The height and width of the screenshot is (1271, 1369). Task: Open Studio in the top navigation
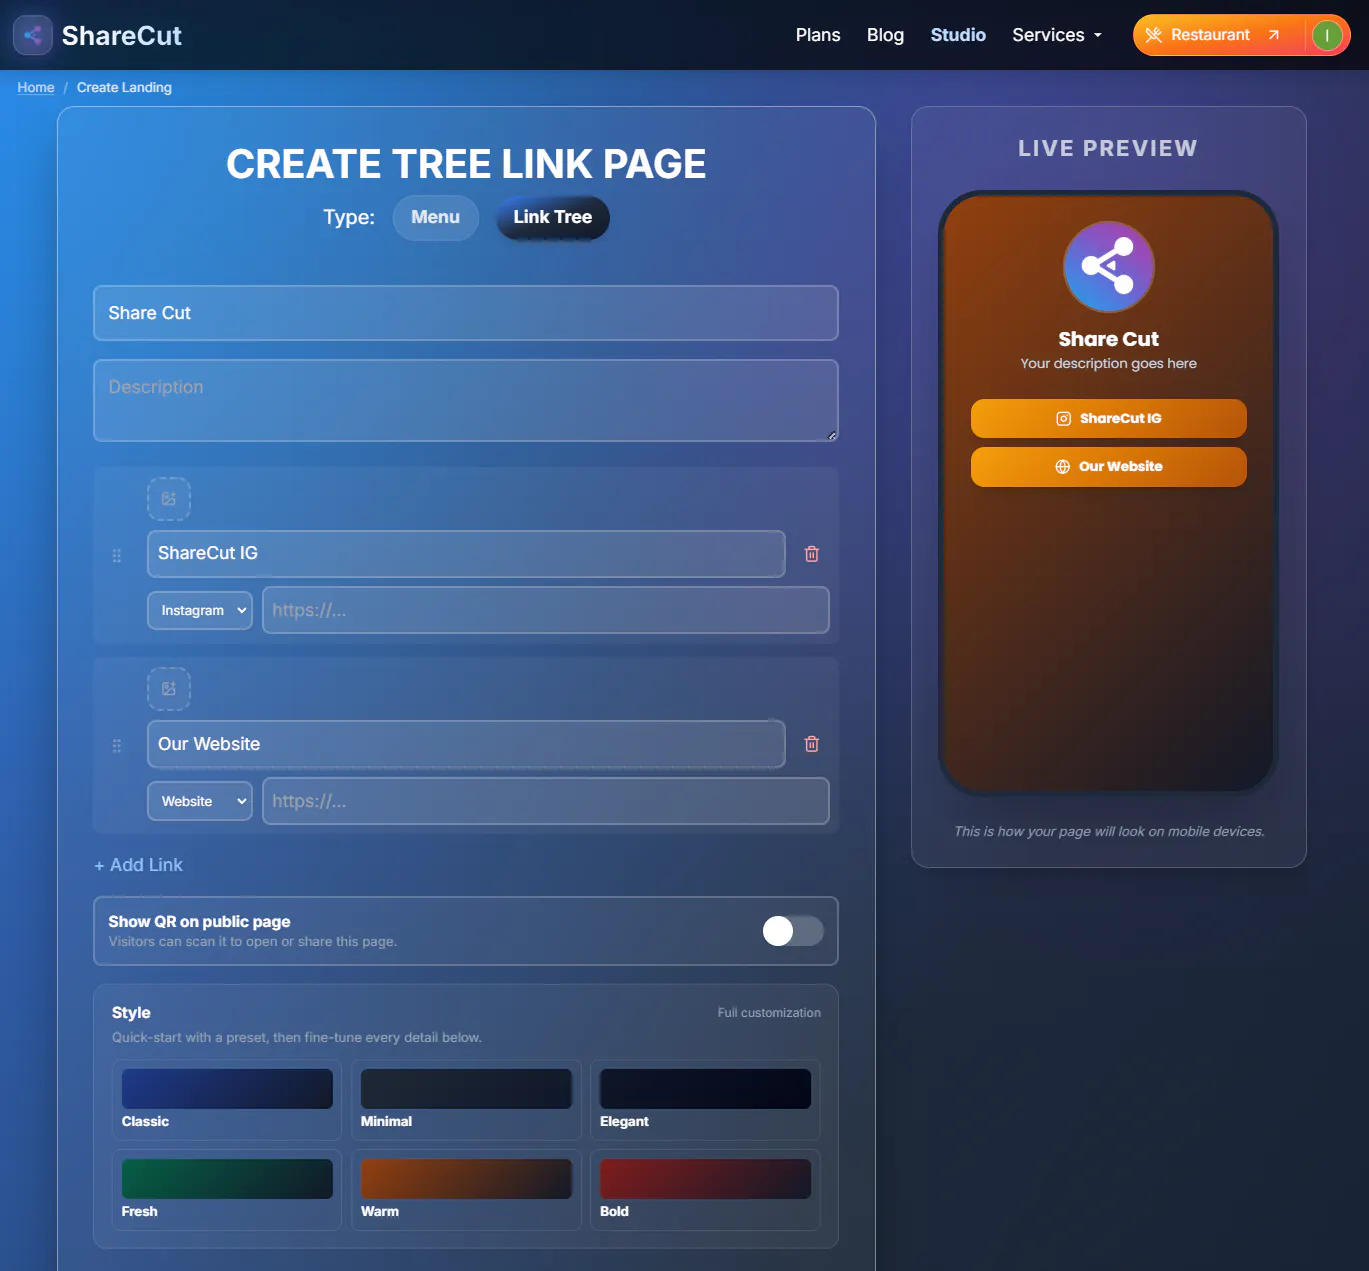(958, 35)
